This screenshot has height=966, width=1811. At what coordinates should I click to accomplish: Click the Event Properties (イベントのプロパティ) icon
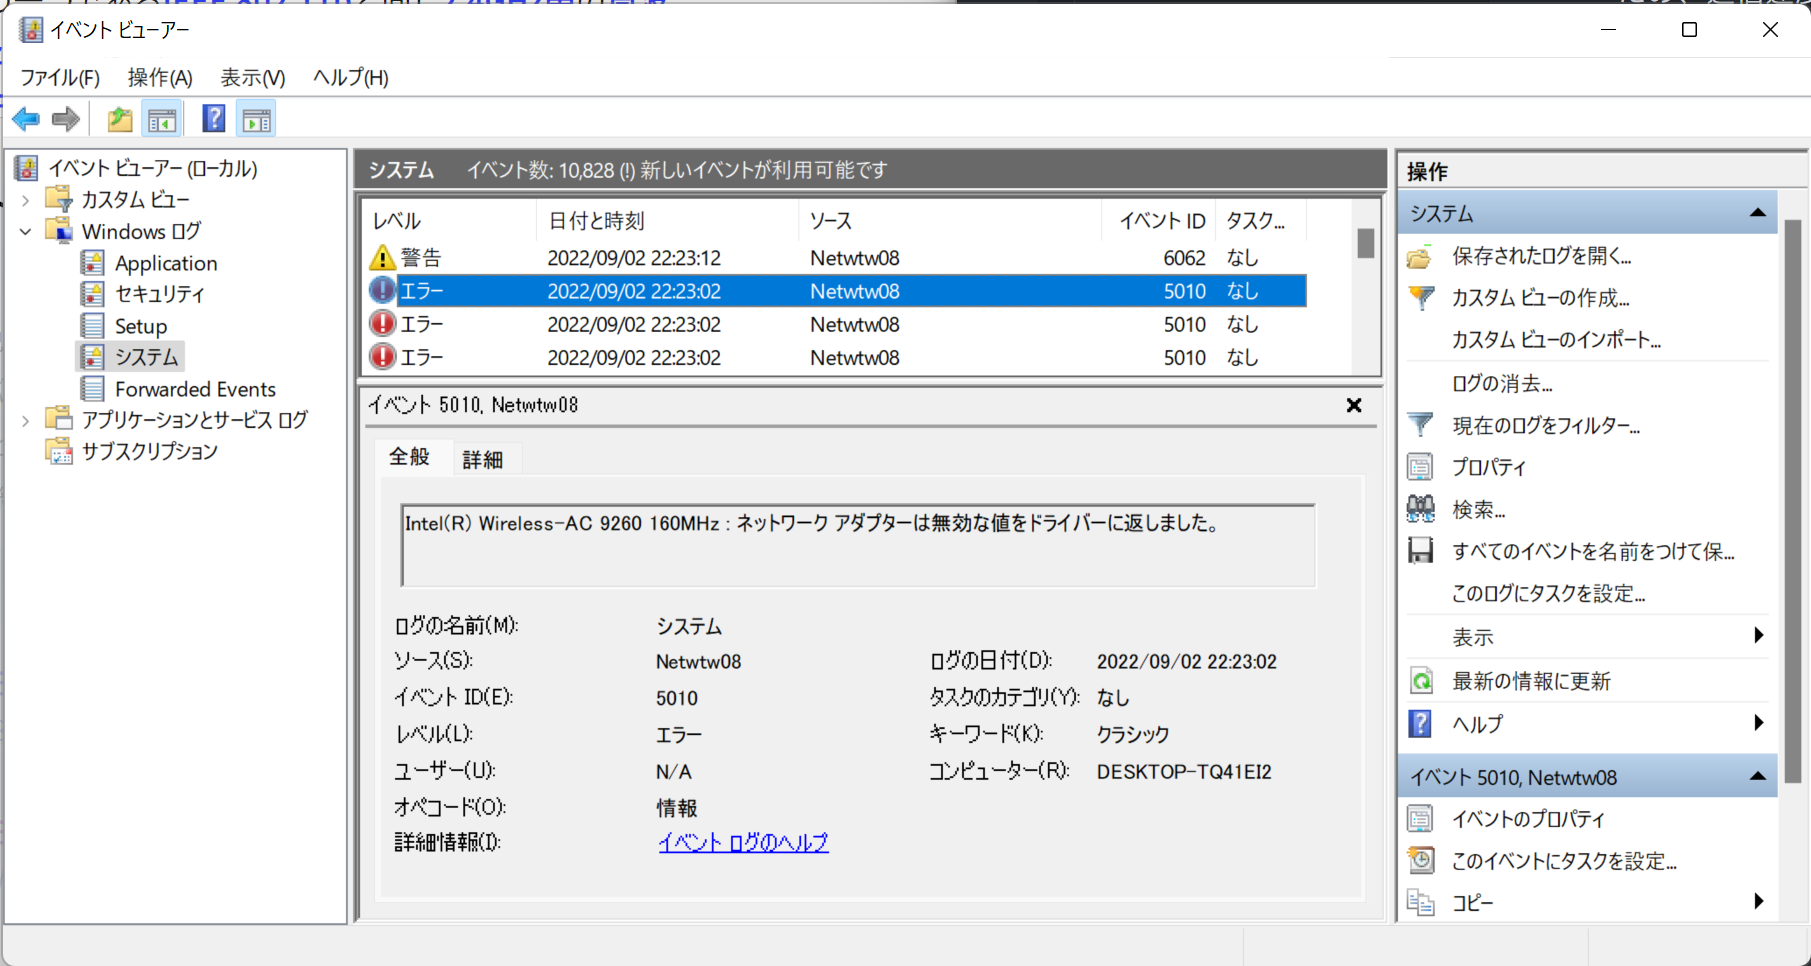coord(1420,819)
